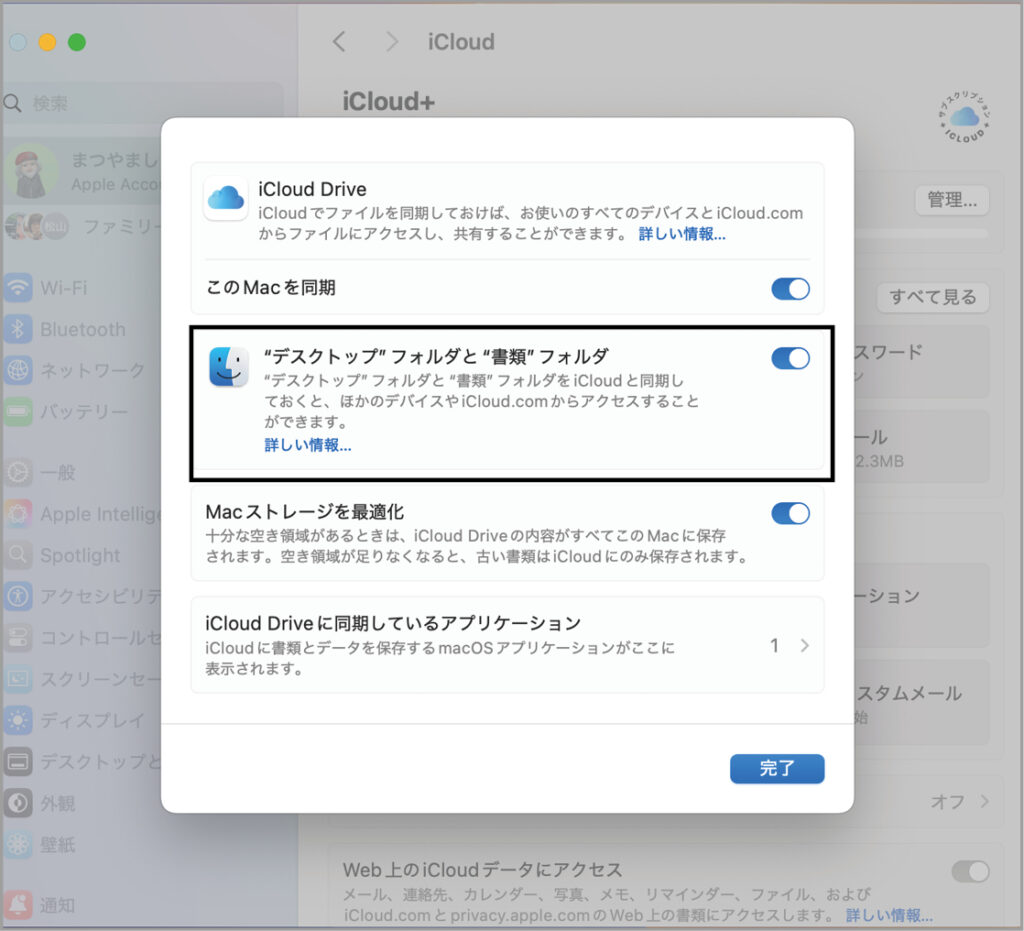This screenshot has height=931, width=1024.
Task: Expand the オフ row chevron in iCloud window
Action: click(x=984, y=801)
